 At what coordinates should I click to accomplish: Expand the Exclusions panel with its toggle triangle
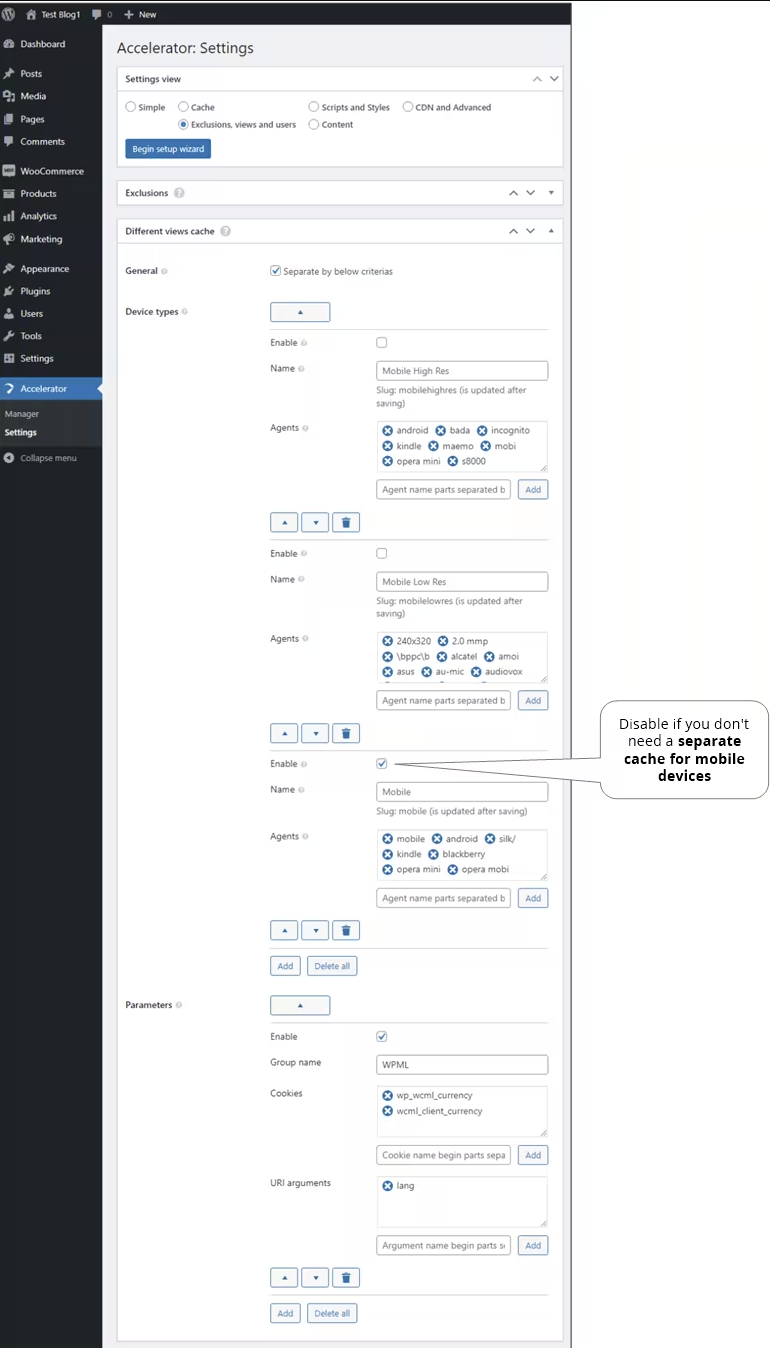(551, 192)
